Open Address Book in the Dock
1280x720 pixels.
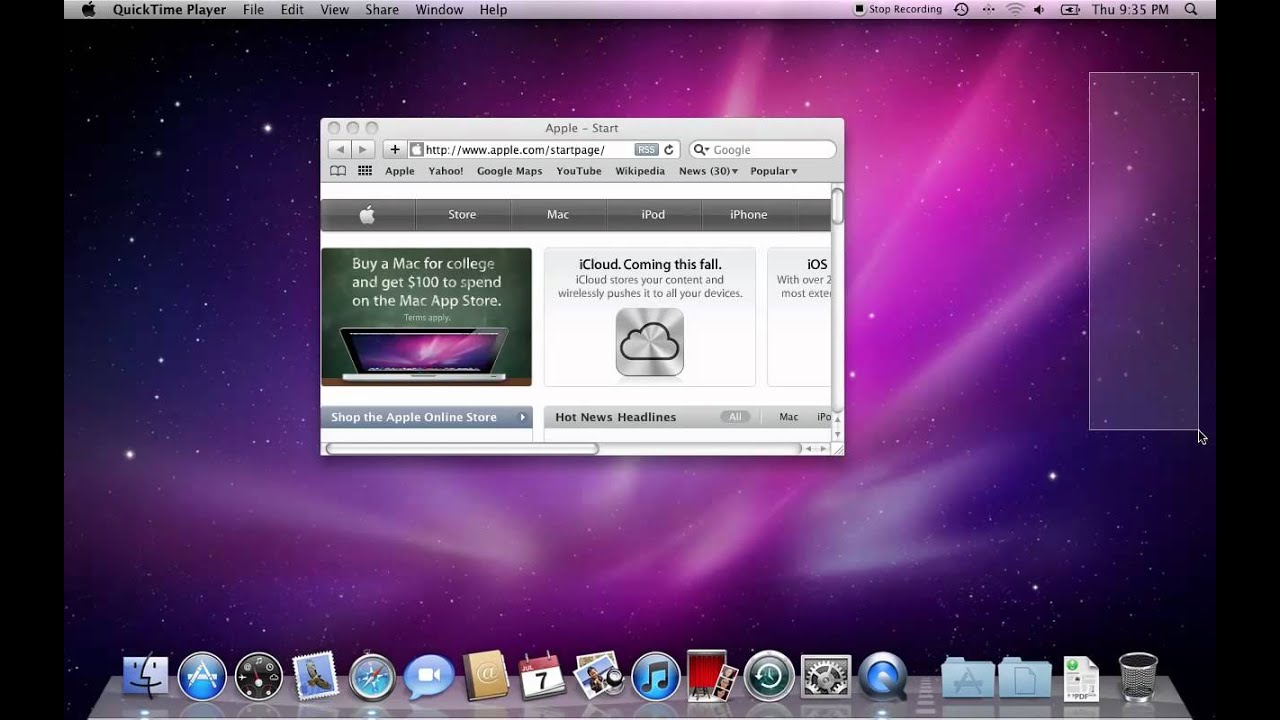point(486,677)
